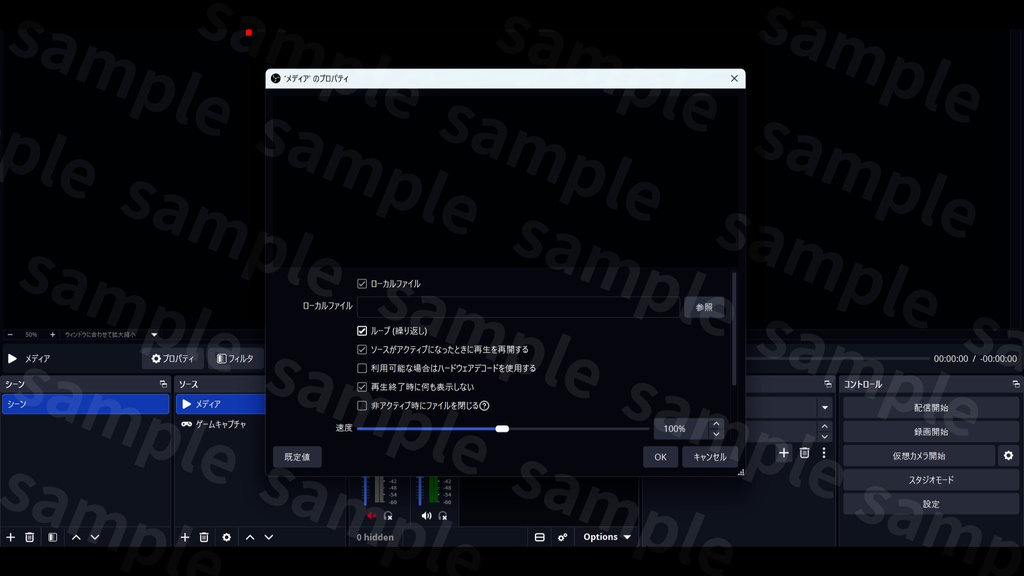
Task: Increase speed percentage with up stepper
Action: tap(716, 424)
